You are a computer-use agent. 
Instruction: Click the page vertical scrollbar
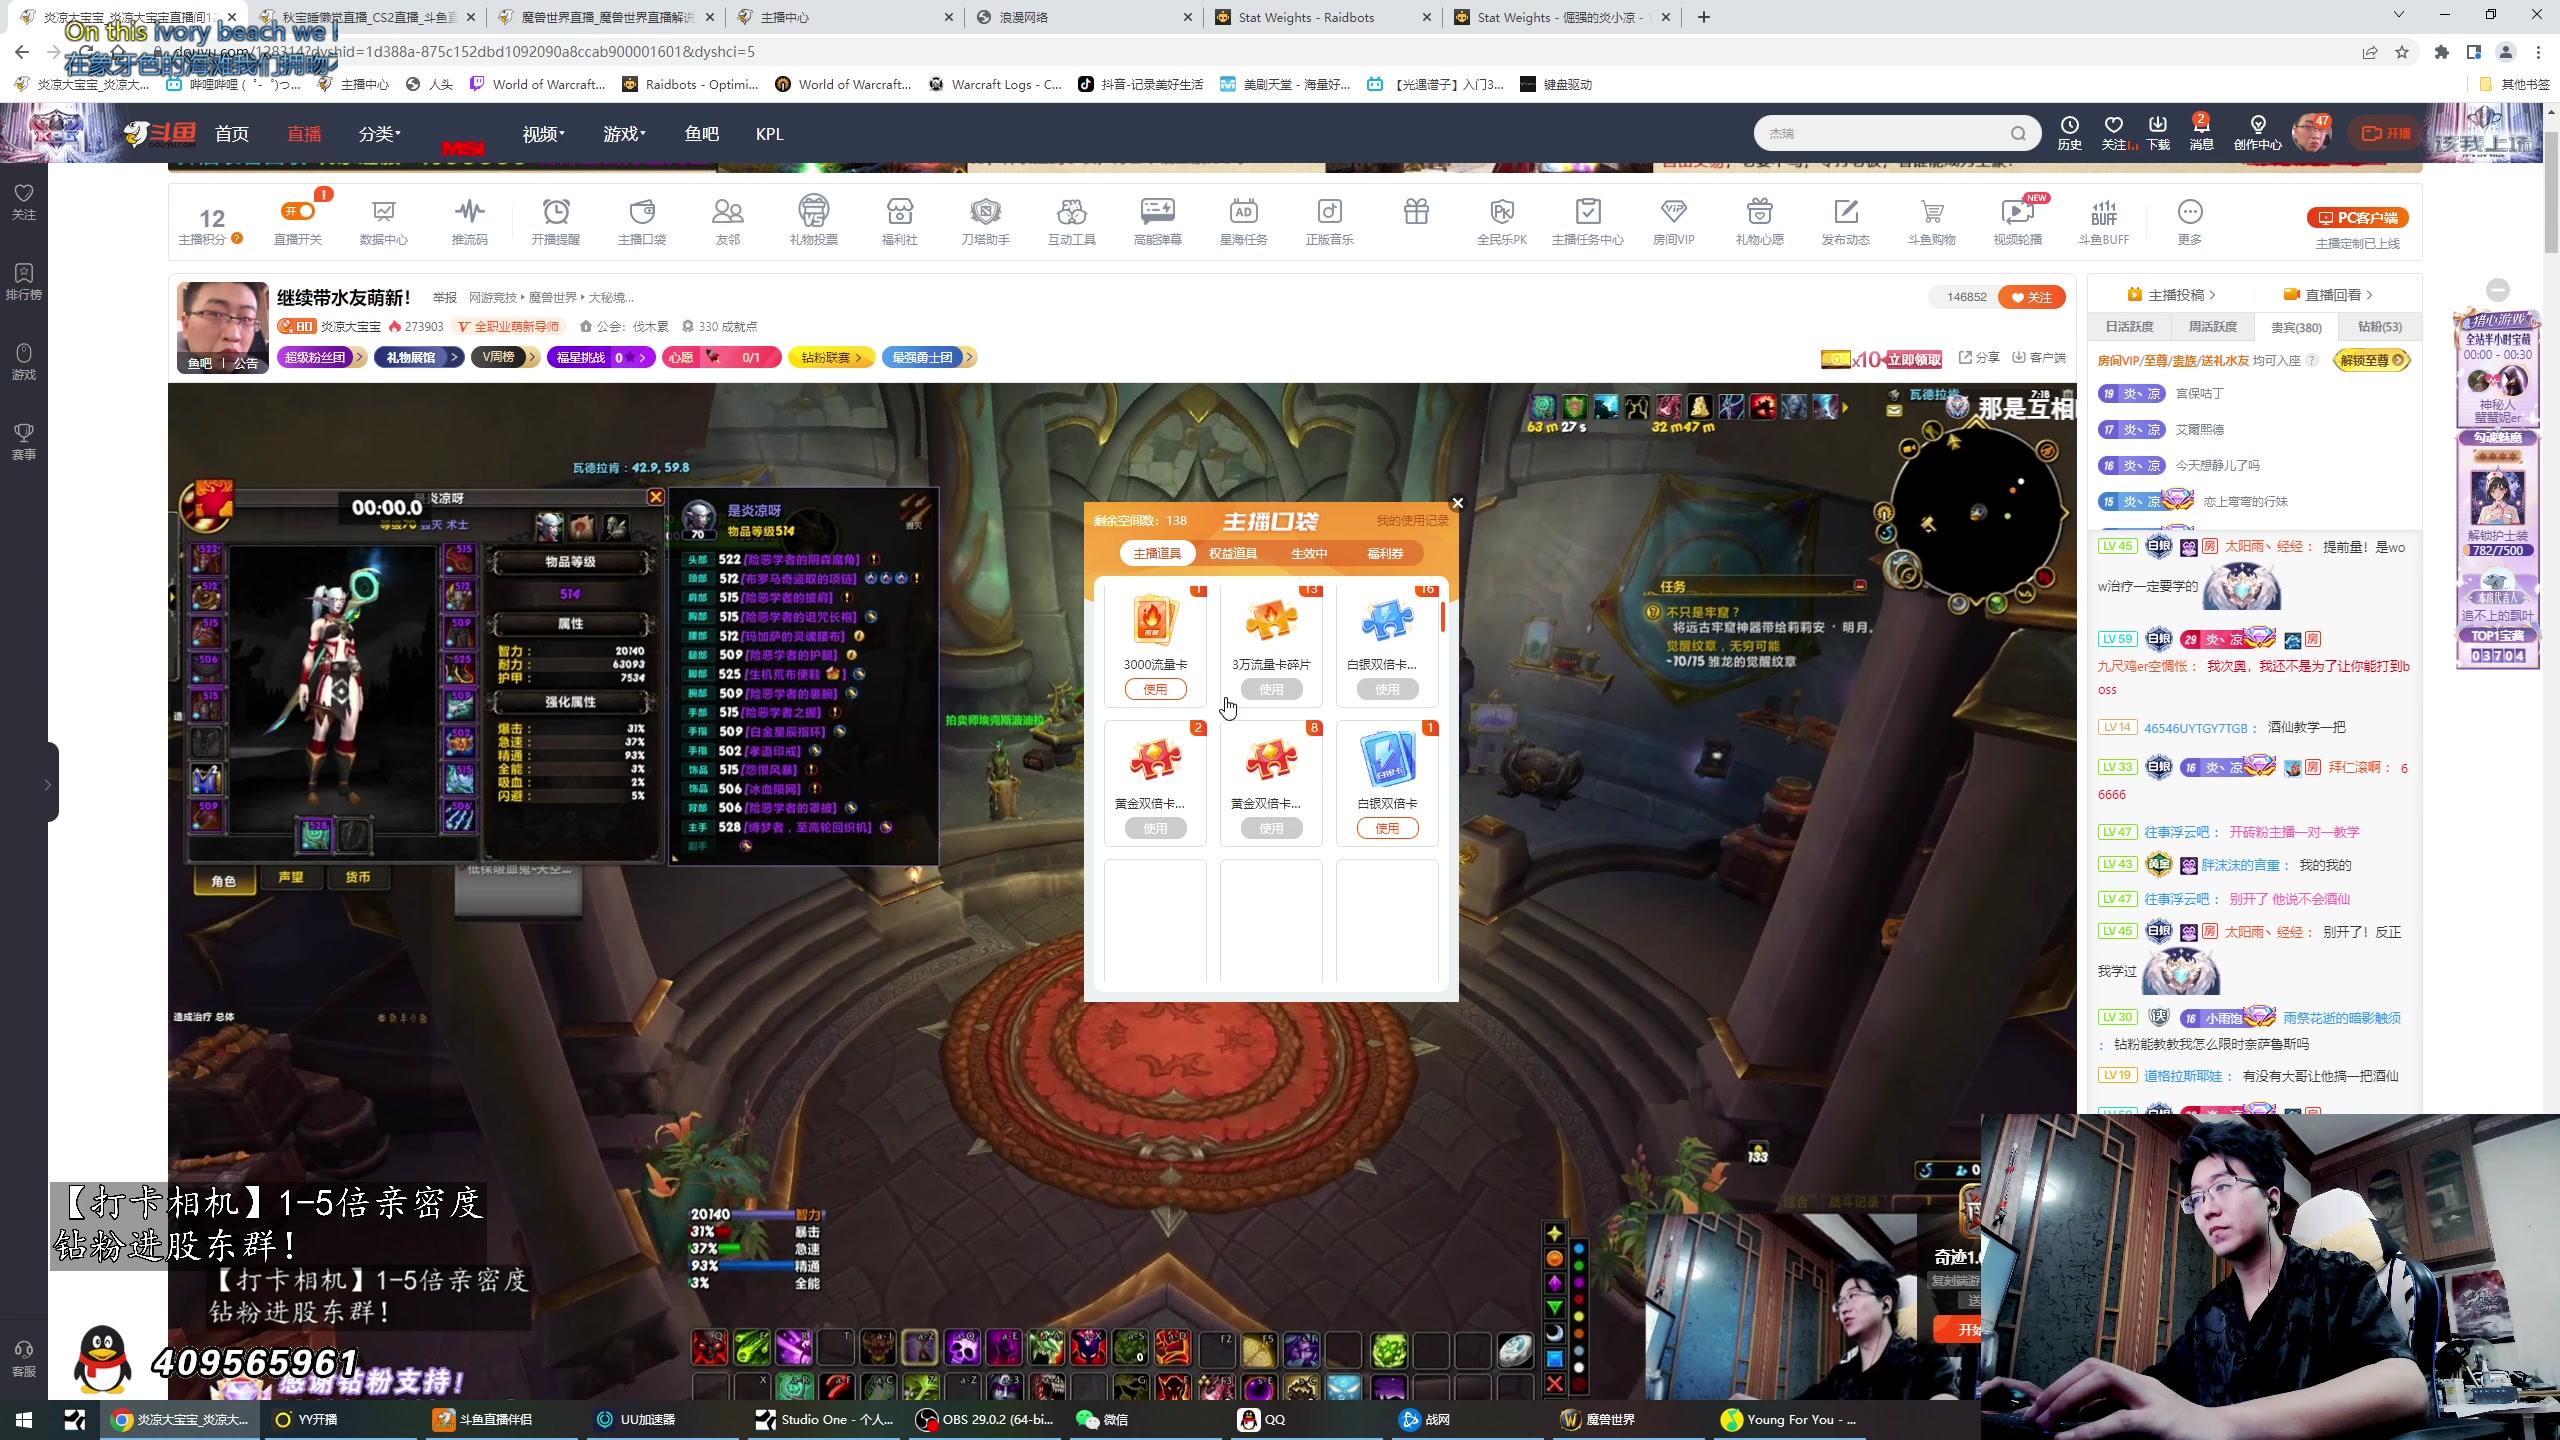pos(2551,190)
